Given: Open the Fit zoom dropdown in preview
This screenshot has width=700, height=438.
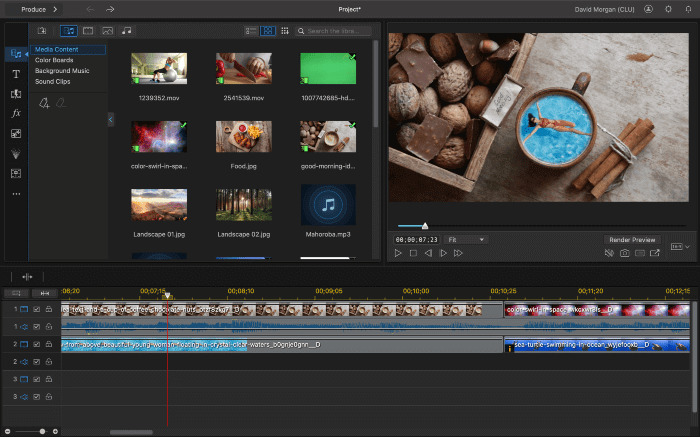Looking at the screenshot, I should [466, 240].
